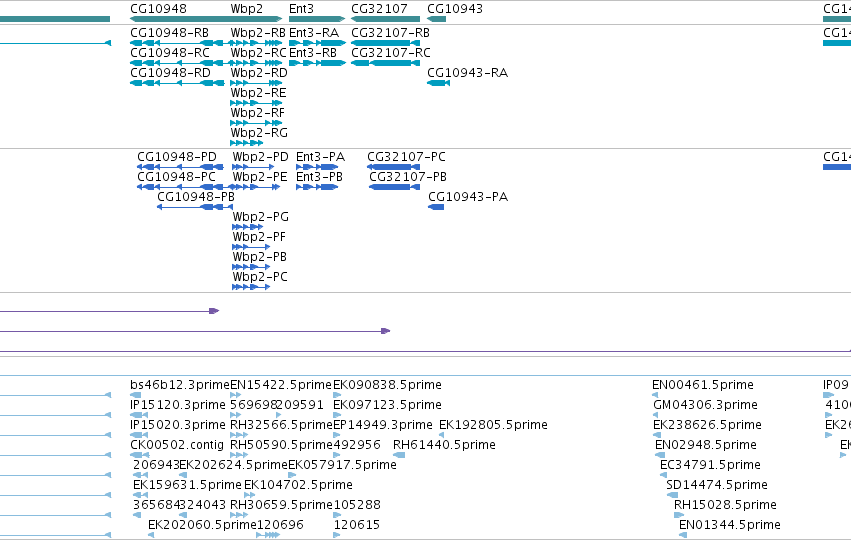The width and height of the screenshot is (851, 540).
Task: Select EST EK057917.5prime
Action: tap(342, 465)
